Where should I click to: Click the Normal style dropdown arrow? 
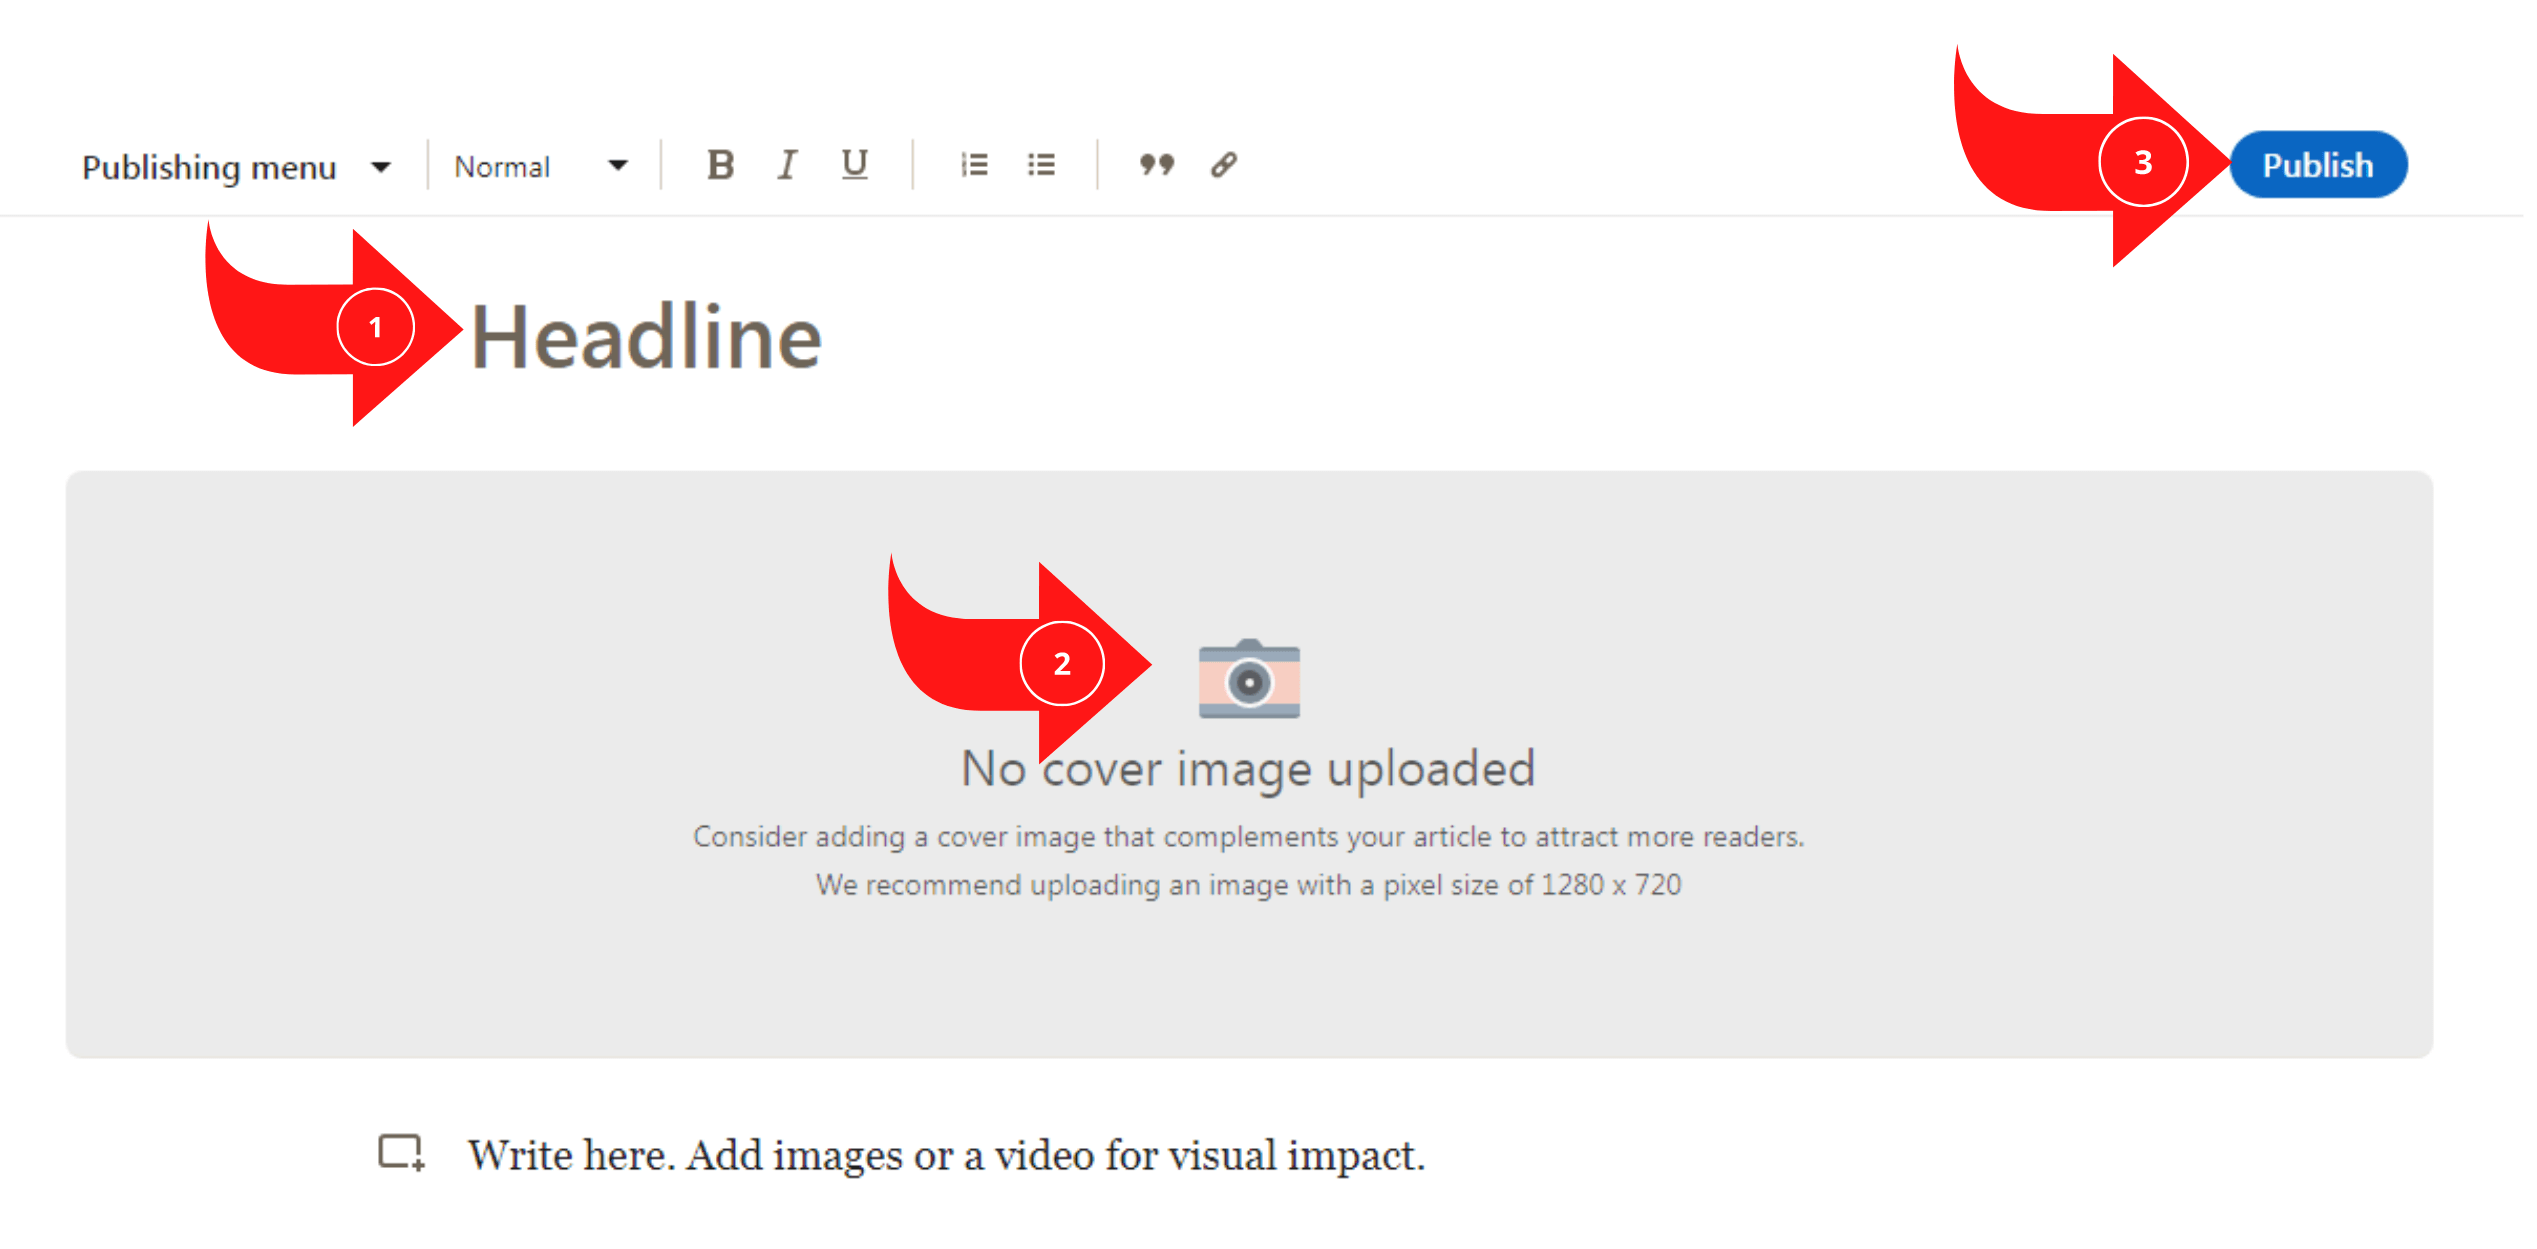click(x=618, y=166)
